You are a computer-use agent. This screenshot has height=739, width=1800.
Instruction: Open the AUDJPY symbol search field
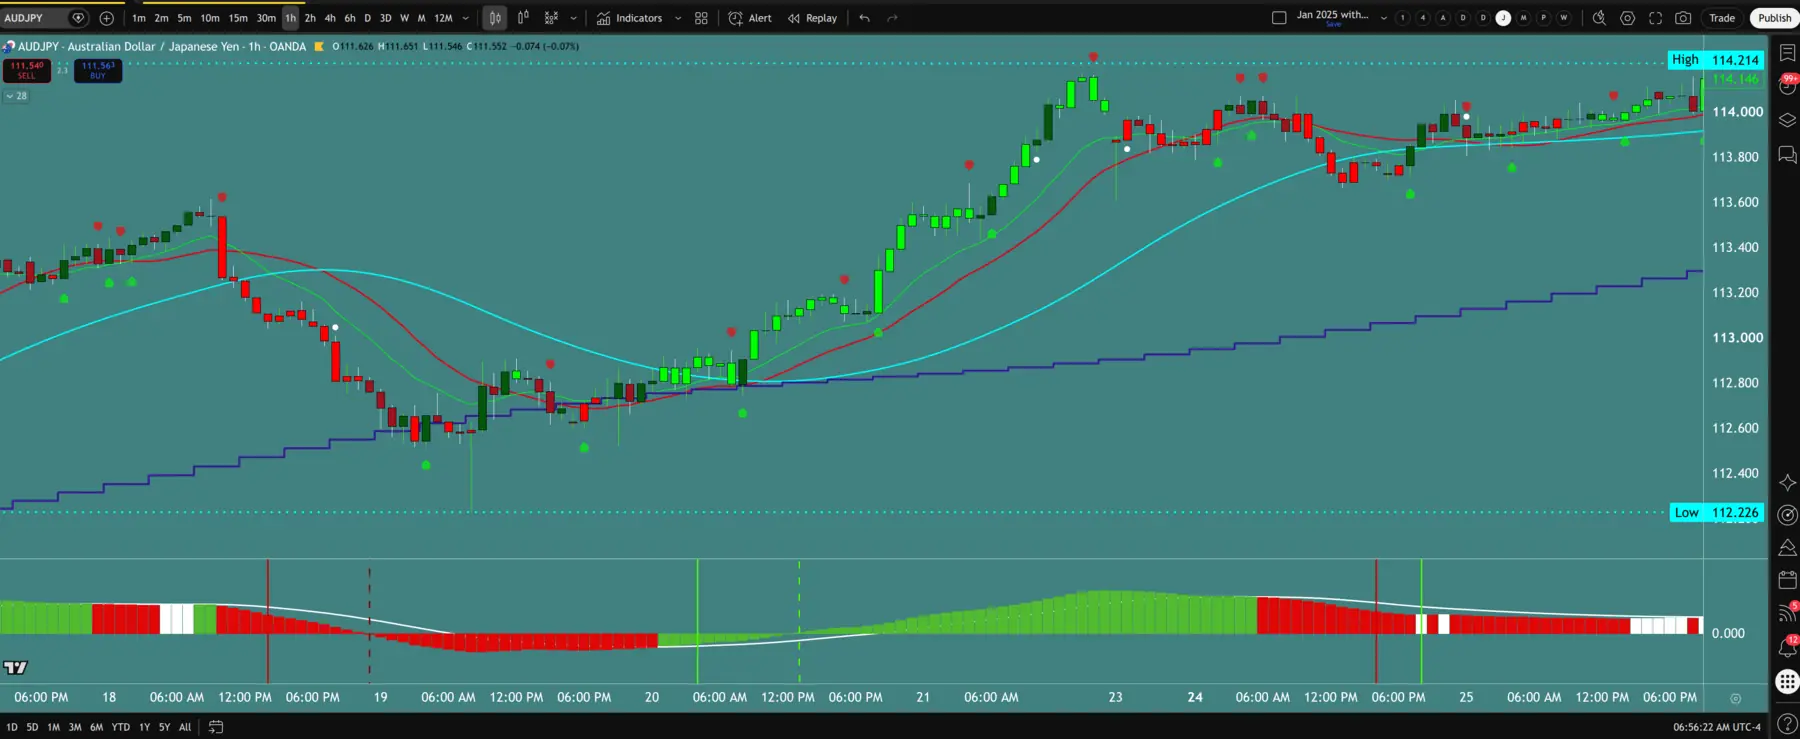pyautogui.click(x=45, y=18)
